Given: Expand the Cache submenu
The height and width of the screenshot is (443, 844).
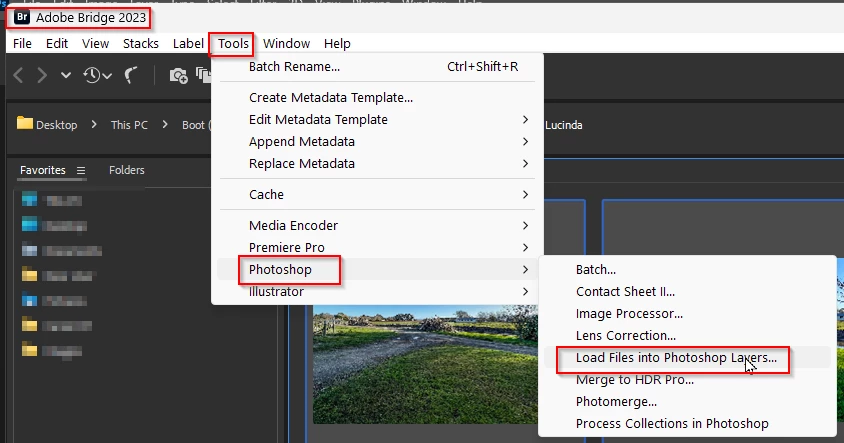Looking at the screenshot, I should click(x=377, y=194).
